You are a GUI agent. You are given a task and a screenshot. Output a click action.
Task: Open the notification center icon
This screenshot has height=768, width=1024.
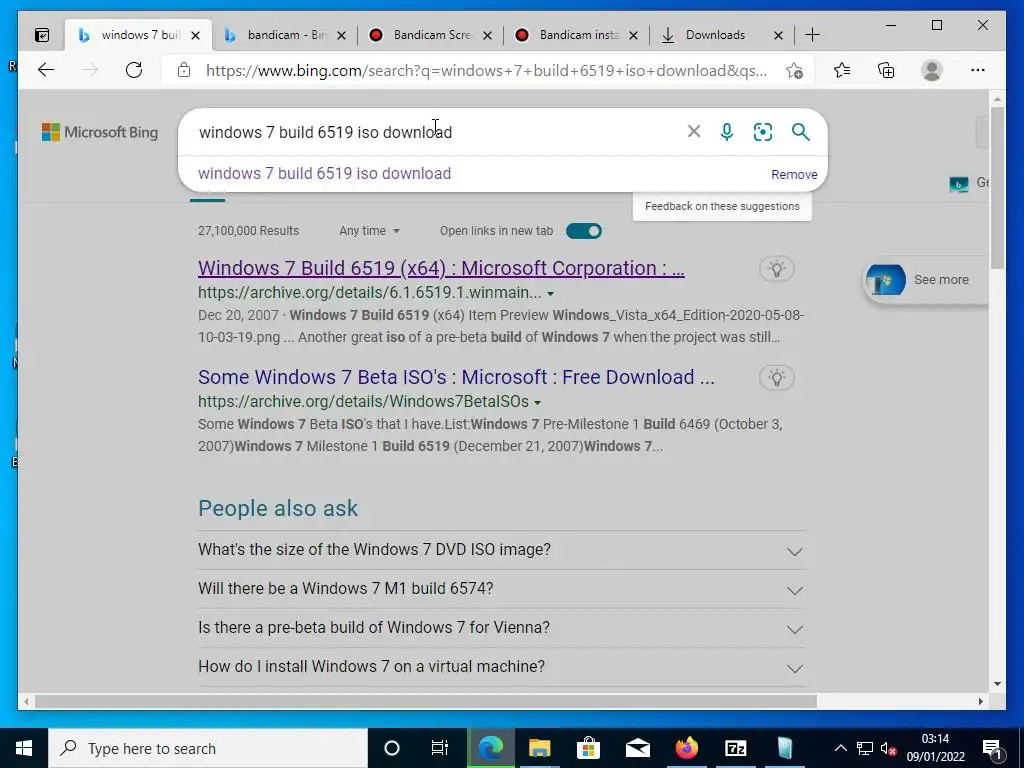[x=992, y=749]
